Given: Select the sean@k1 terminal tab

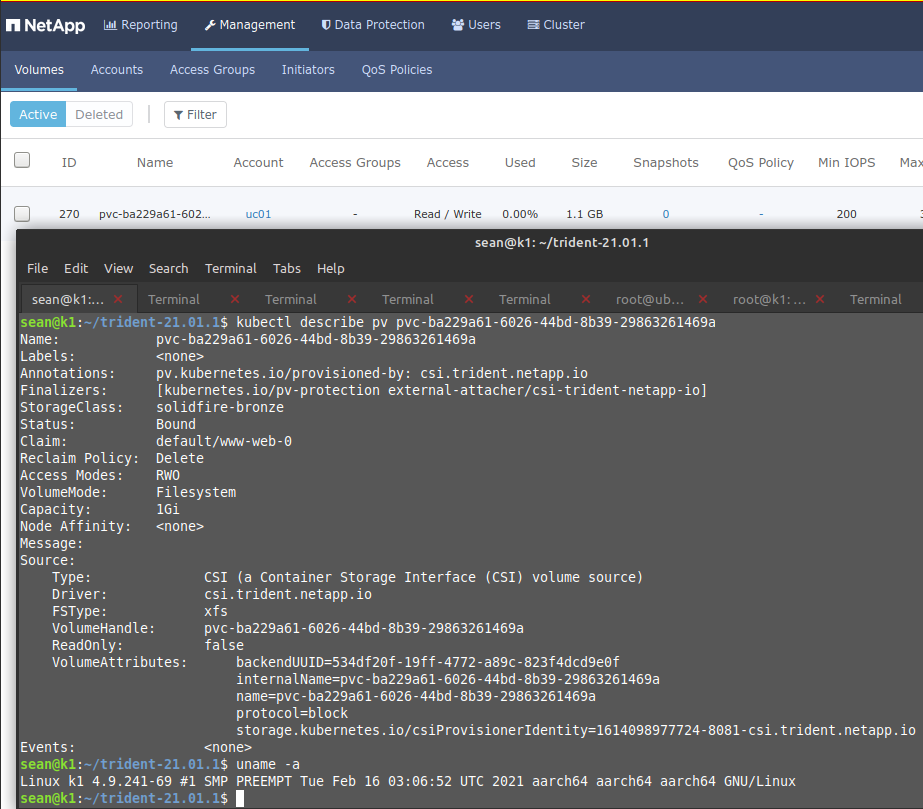Looking at the screenshot, I should (x=68, y=299).
